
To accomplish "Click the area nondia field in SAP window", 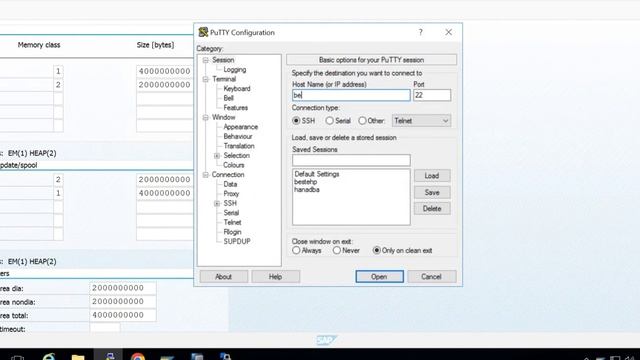I will tap(122, 302).
